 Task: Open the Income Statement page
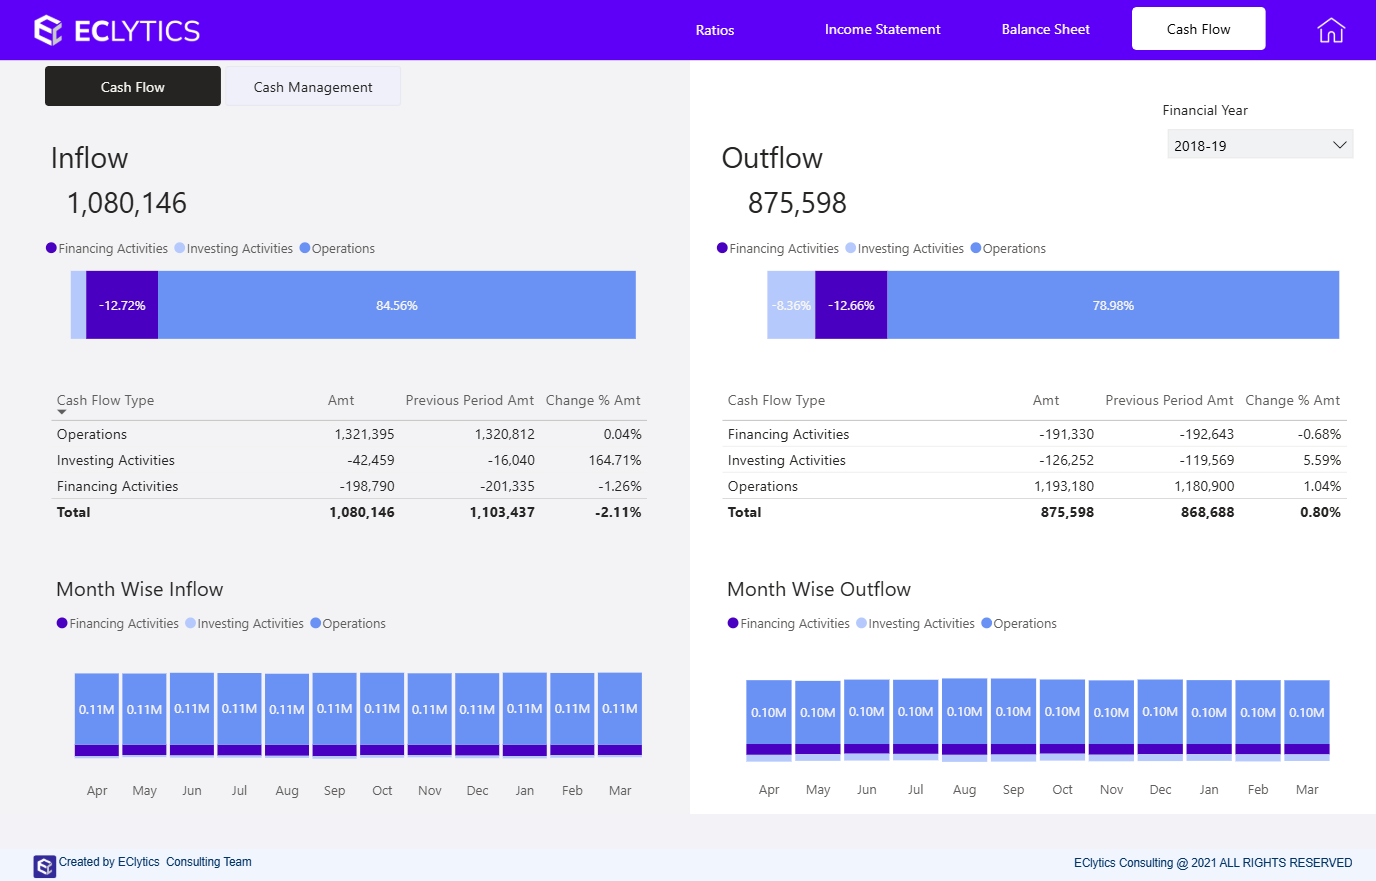pyautogui.click(x=882, y=29)
